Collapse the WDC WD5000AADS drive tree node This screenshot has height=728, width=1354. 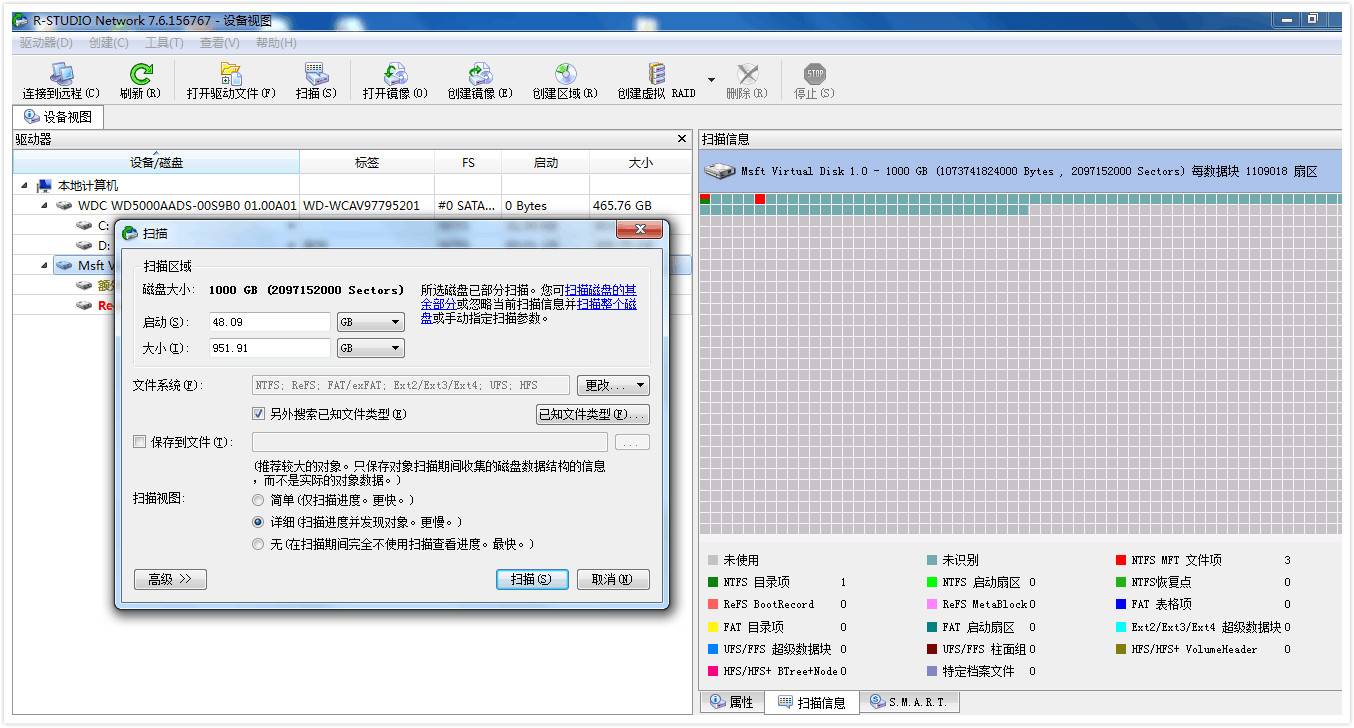coord(43,204)
